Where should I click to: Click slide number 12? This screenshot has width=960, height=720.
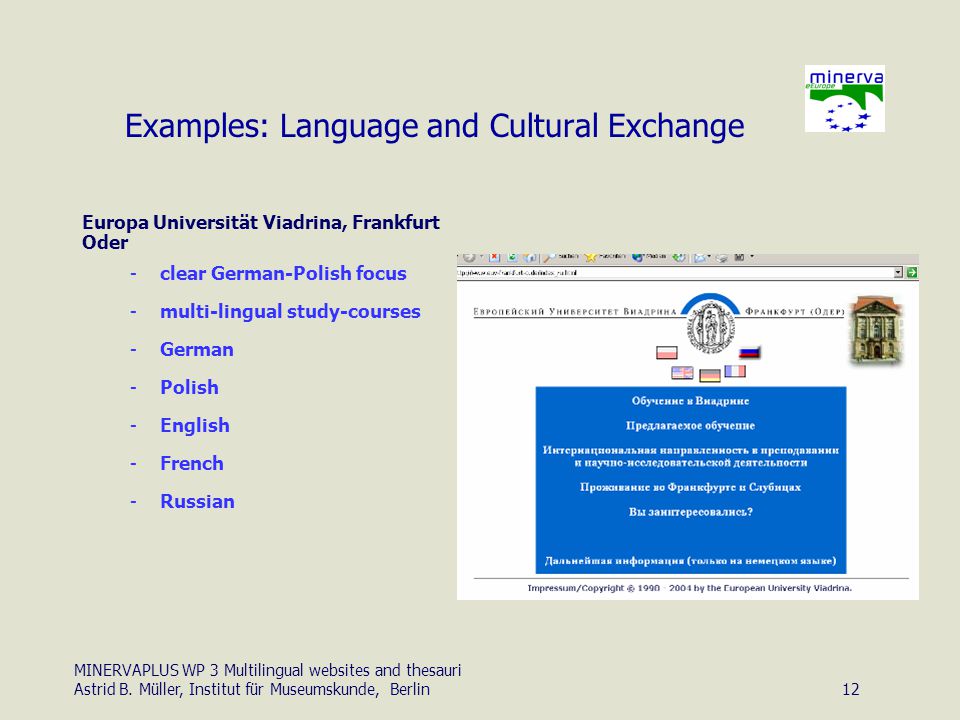pyautogui.click(x=850, y=689)
